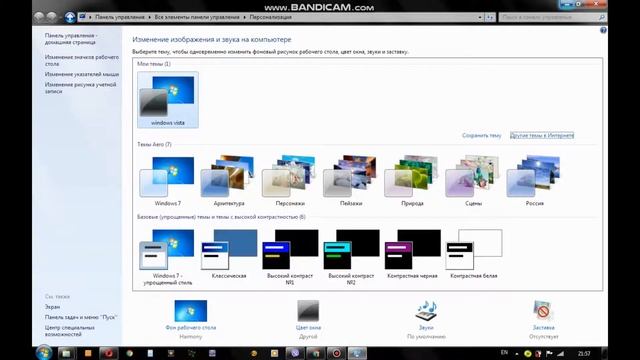
Task: Click the Action Center flag tray icon
Action: click(549, 353)
